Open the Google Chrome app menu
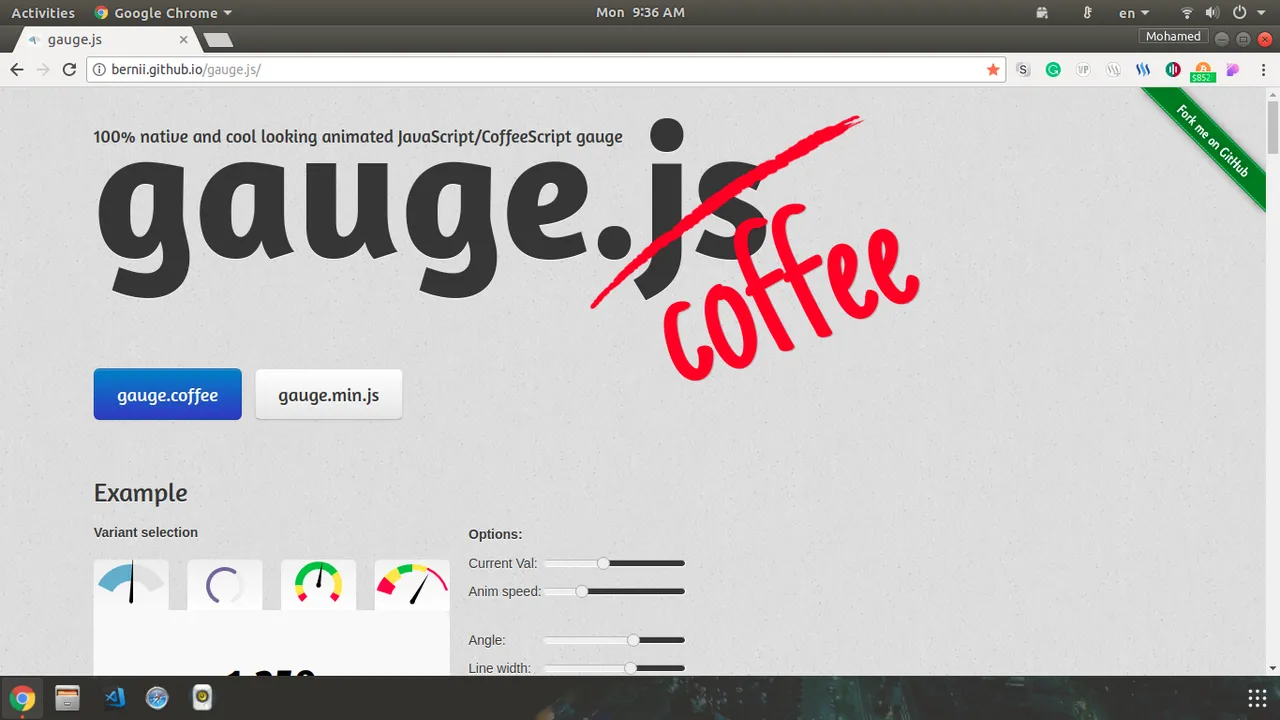This screenshot has height=720, width=1280. pos(163,13)
